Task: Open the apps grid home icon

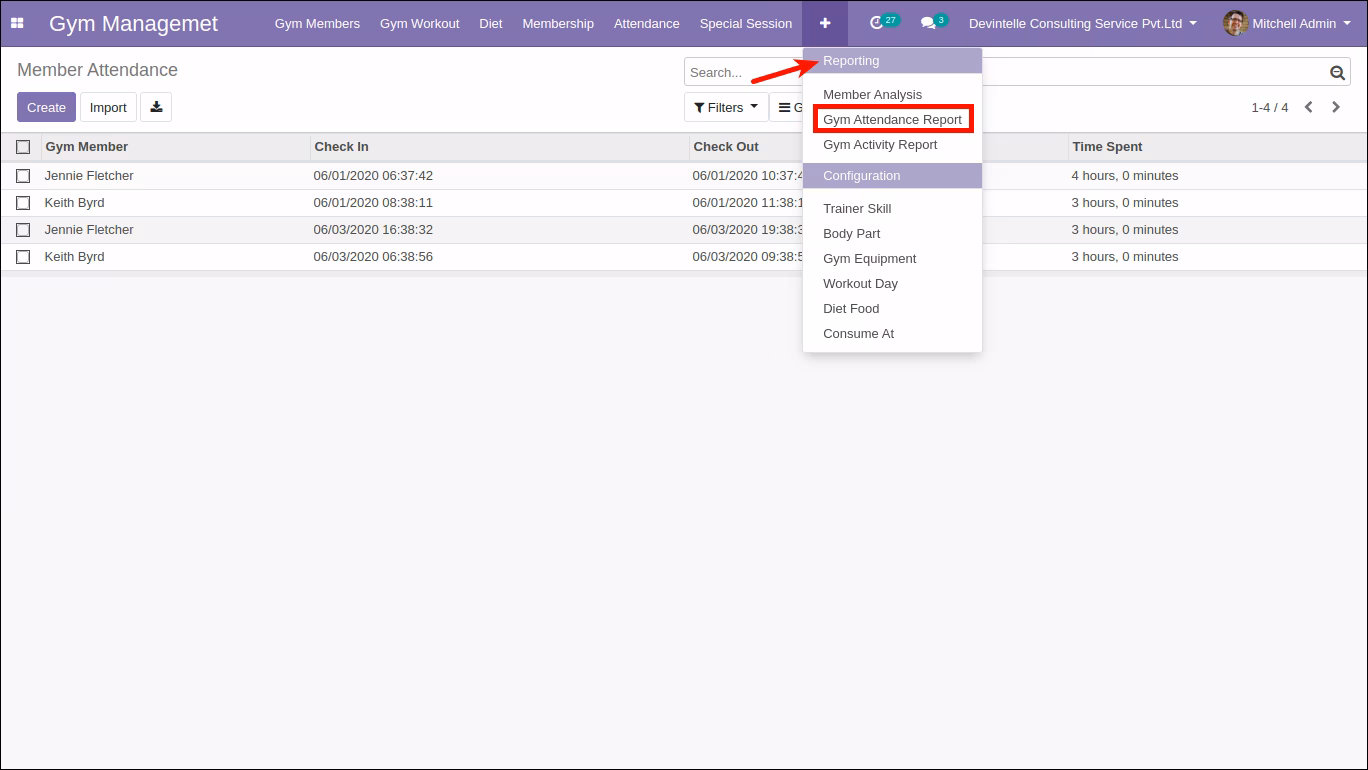Action: 17,23
